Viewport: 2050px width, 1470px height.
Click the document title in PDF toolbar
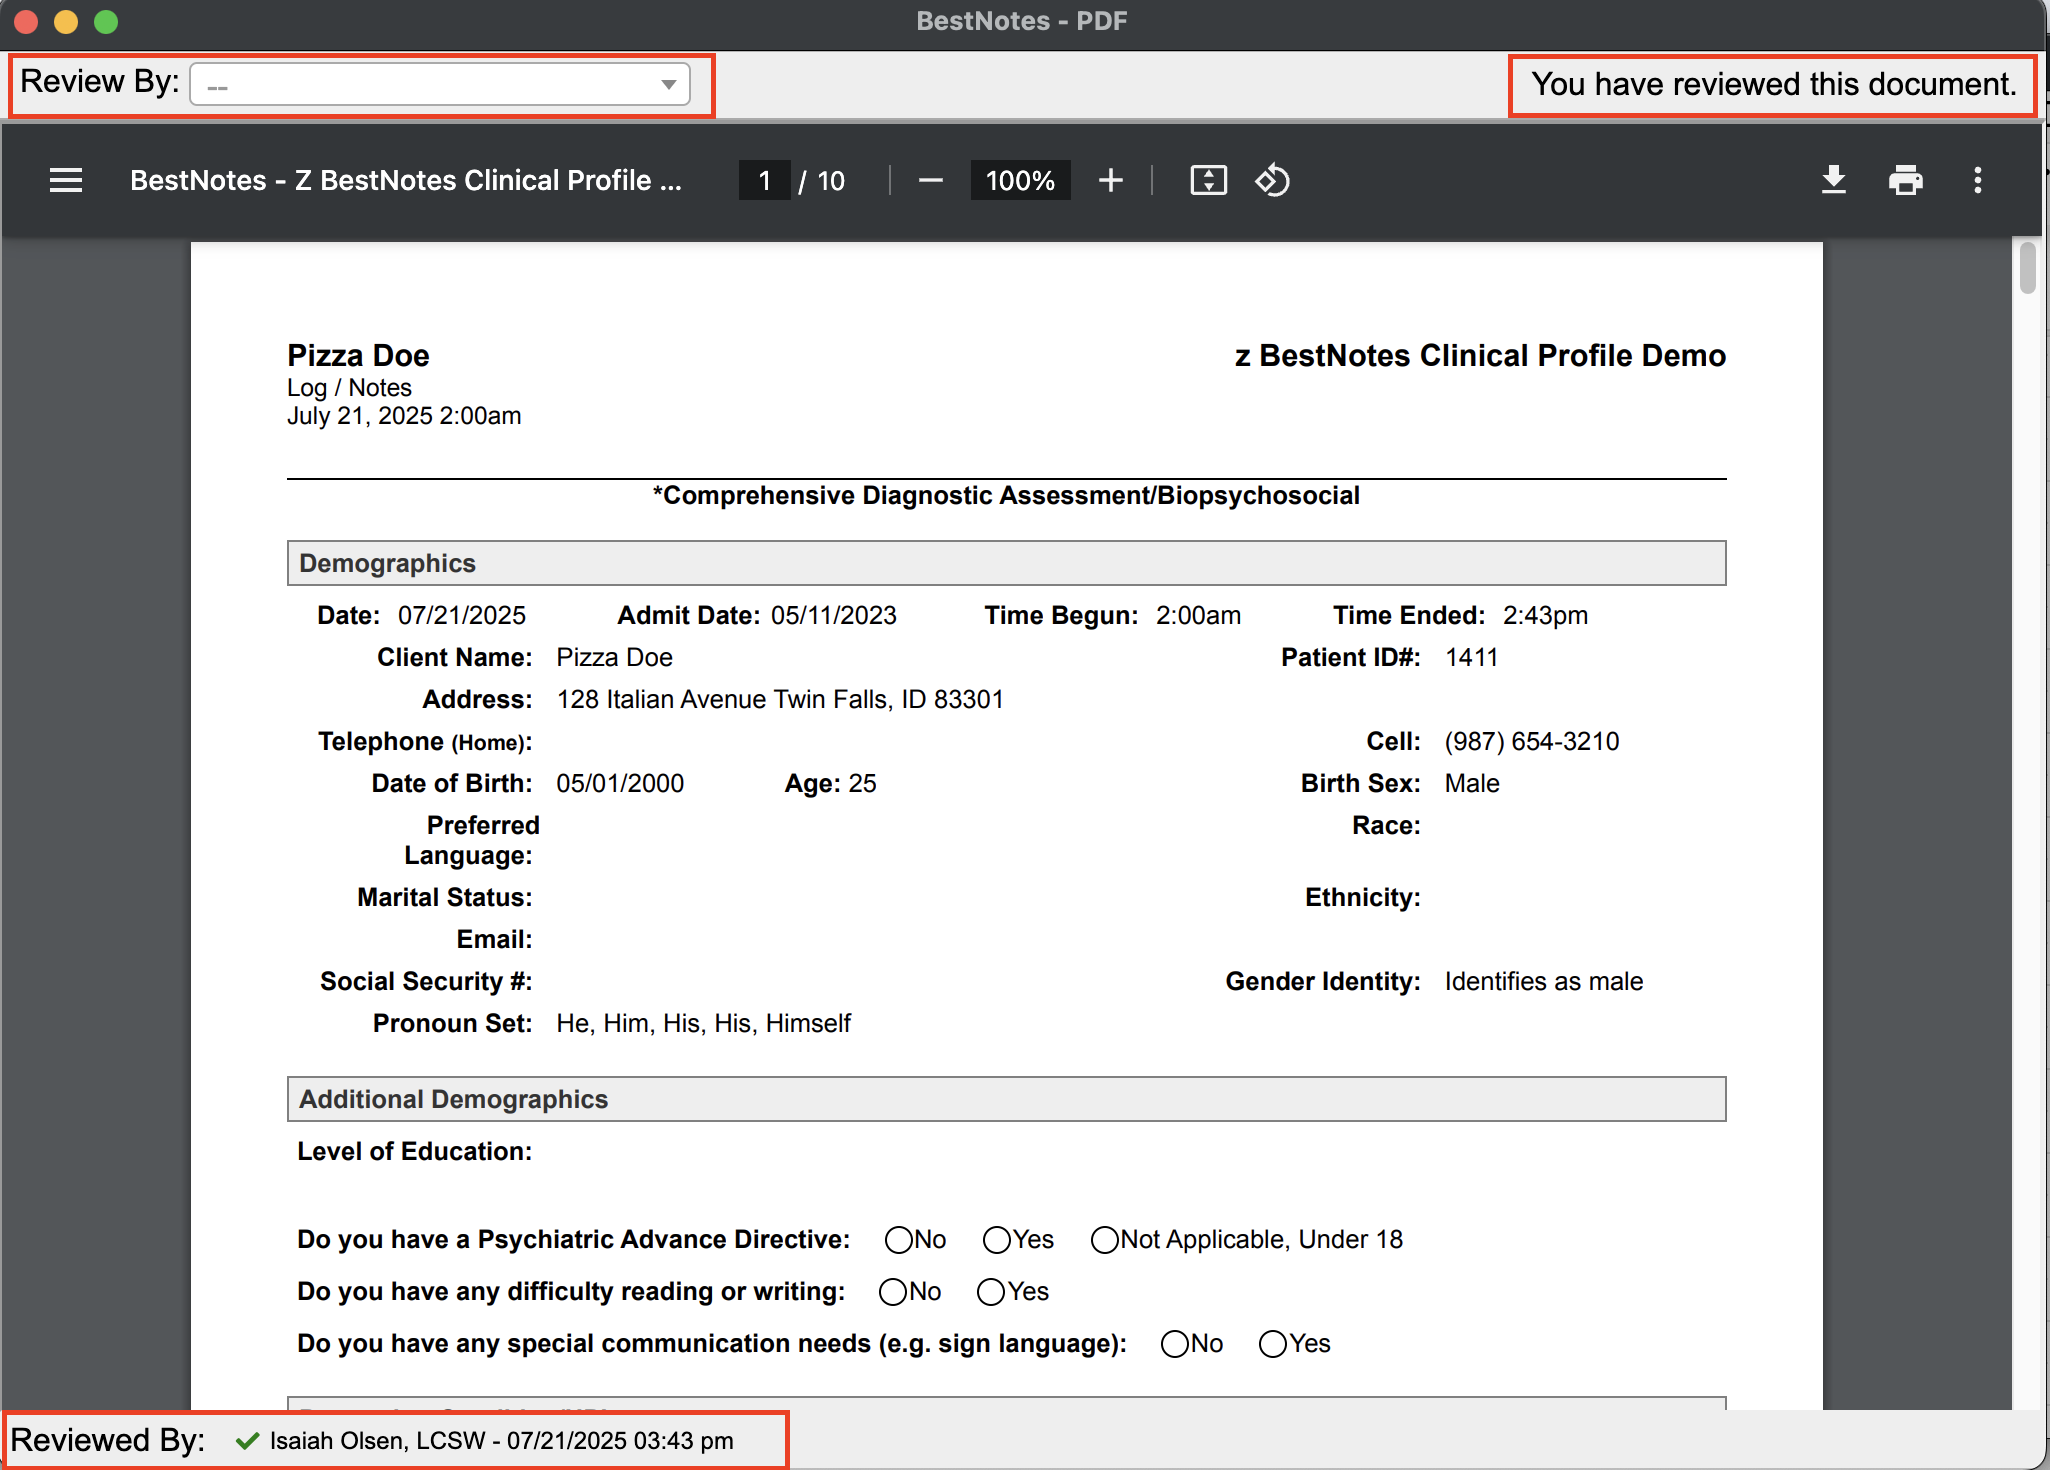coord(406,180)
